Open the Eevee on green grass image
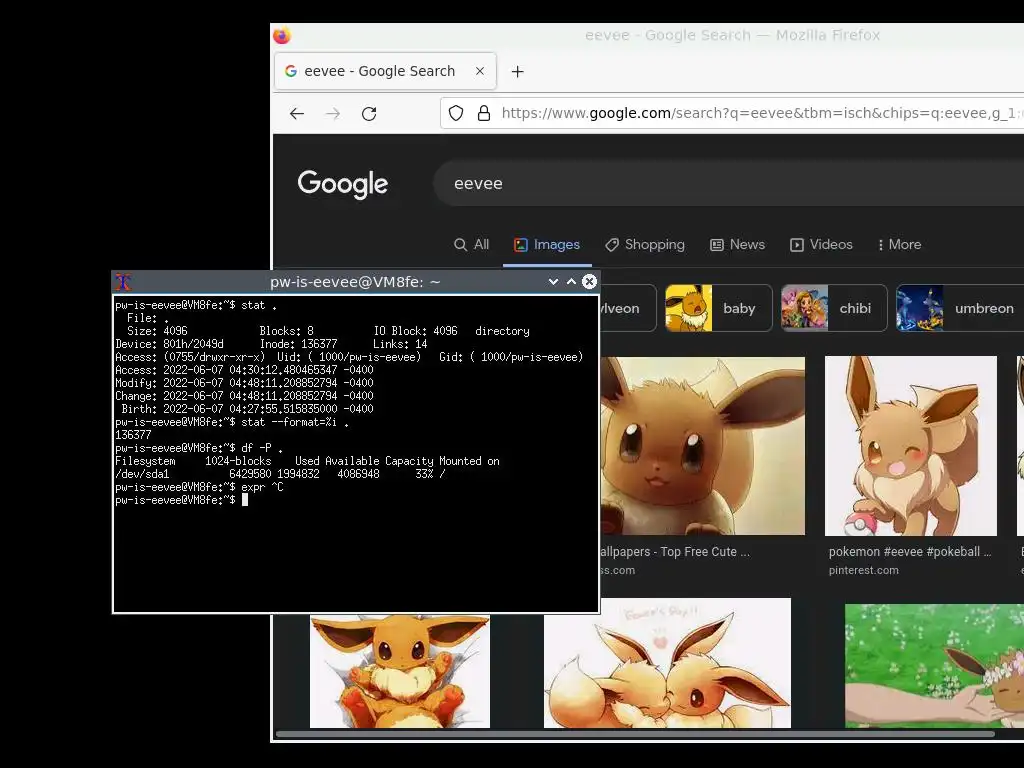1024x768 pixels. click(x=935, y=665)
